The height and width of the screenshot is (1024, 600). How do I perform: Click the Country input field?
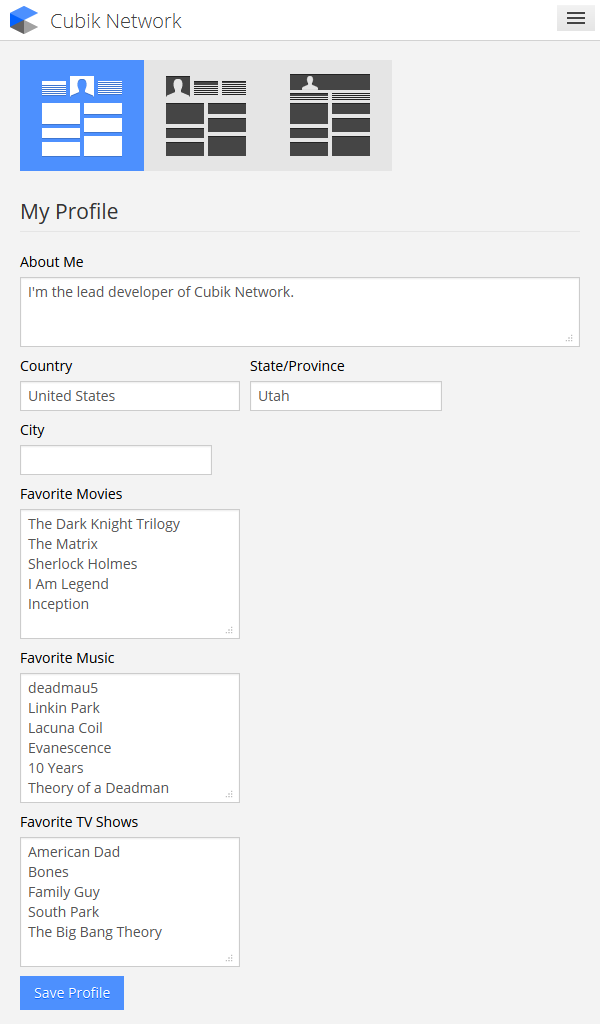130,396
